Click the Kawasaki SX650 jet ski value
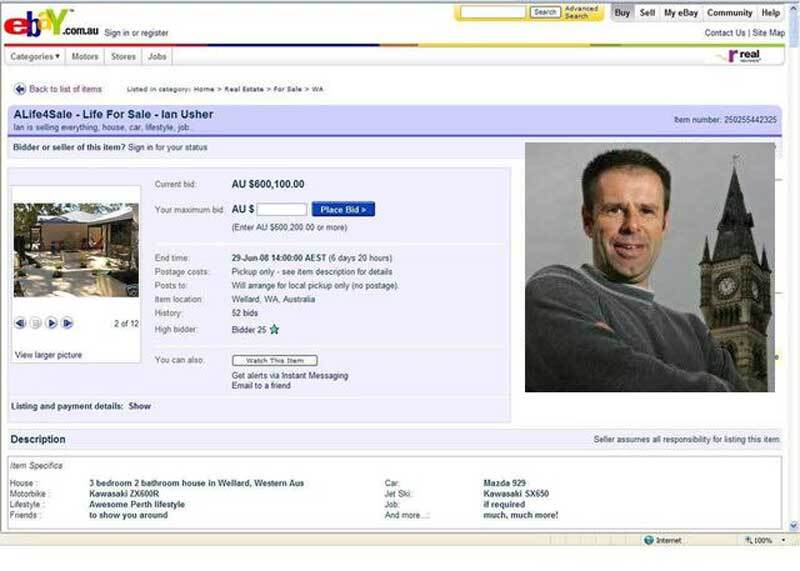Screen dimensions: 800x571 click(x=516, y=494)
